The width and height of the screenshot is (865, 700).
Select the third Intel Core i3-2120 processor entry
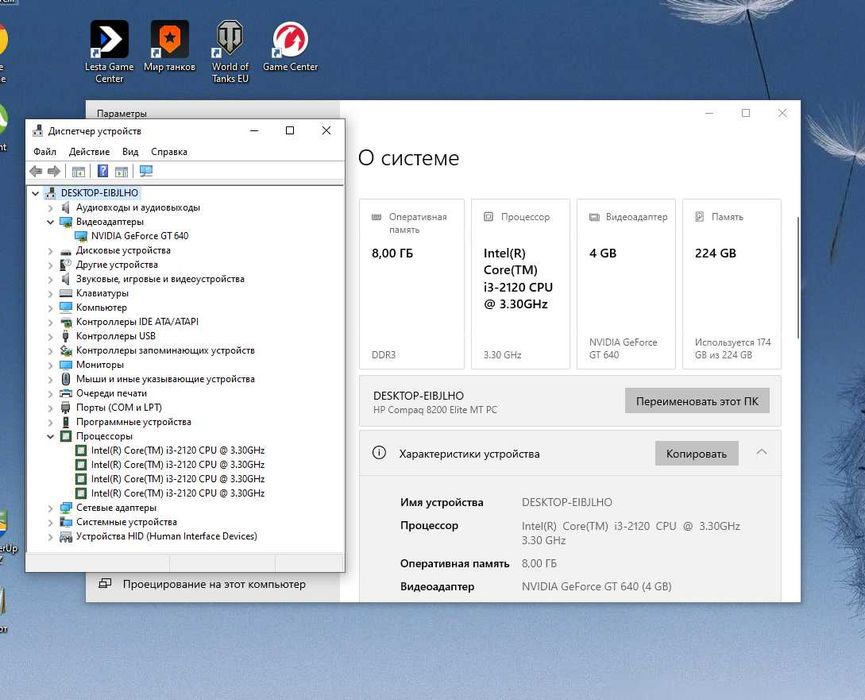point(178,479)
